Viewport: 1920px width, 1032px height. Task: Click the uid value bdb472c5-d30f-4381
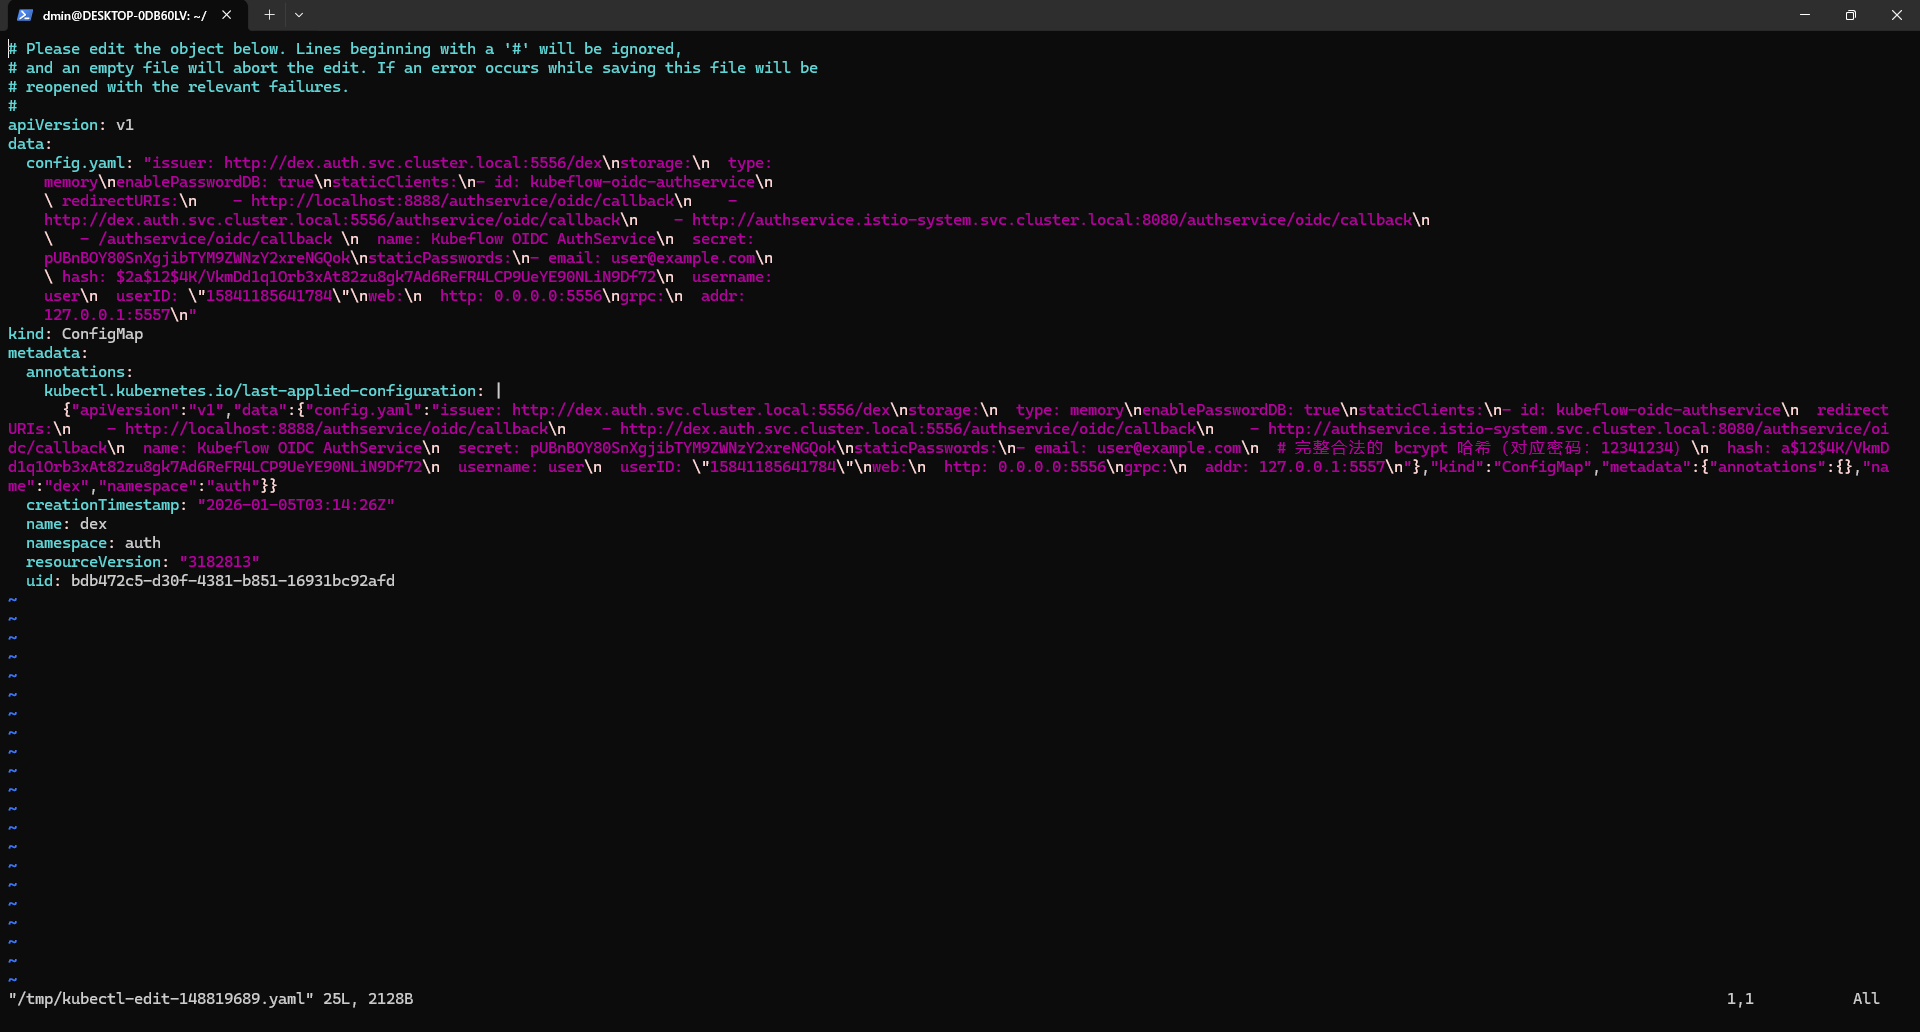(x=233, y=581)
